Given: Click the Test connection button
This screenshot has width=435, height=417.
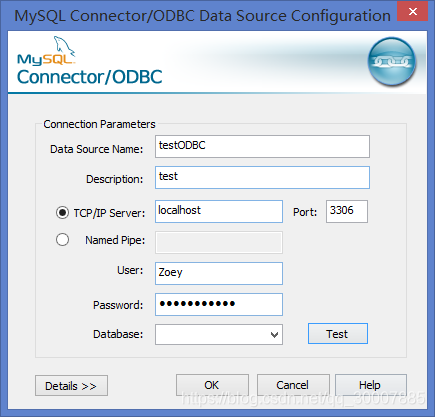Looking at the screenshot, I should tap(338, 333).
